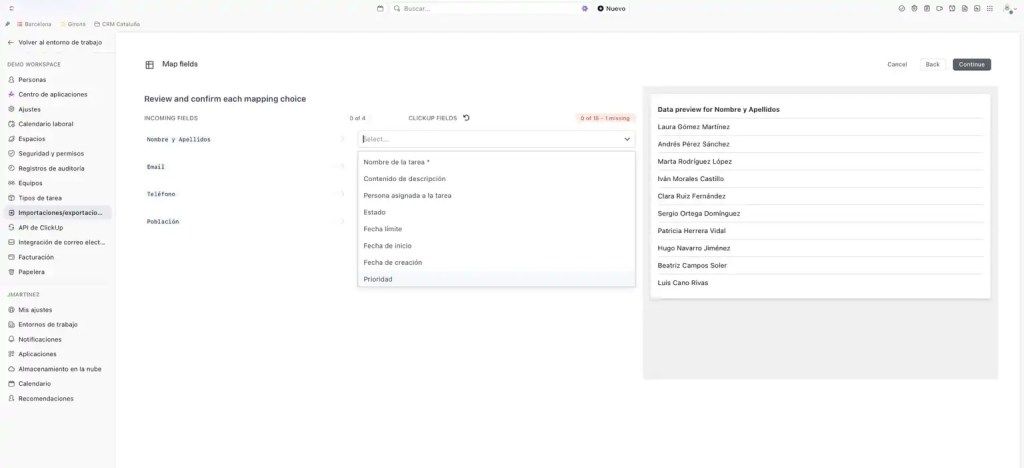This screenshot has height=468, width=1024.
Task: Open the Barcelona favorite in the favorites bar
Action: click(35, 24)
